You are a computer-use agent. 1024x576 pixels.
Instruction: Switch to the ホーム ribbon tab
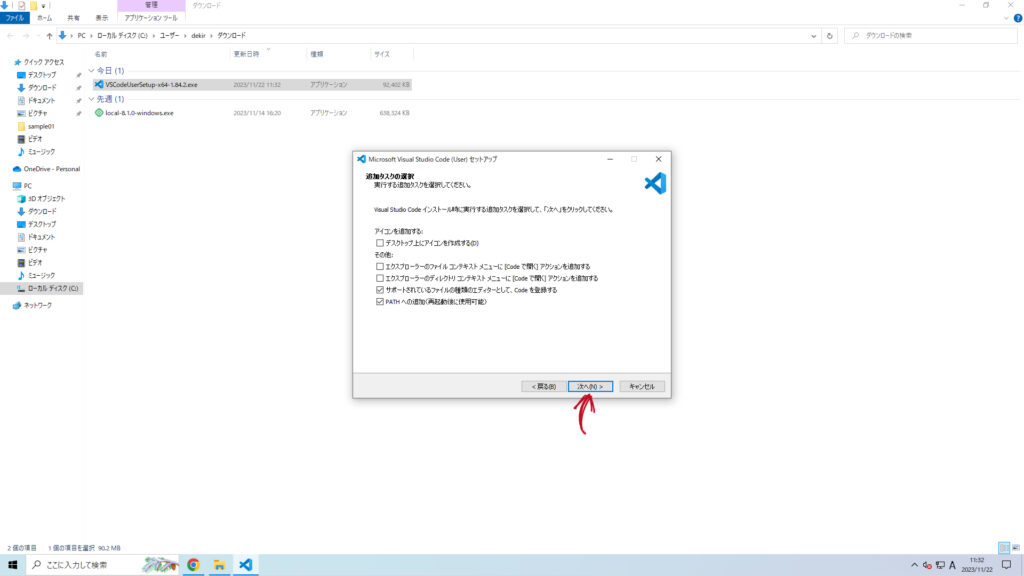pos(44,18)
